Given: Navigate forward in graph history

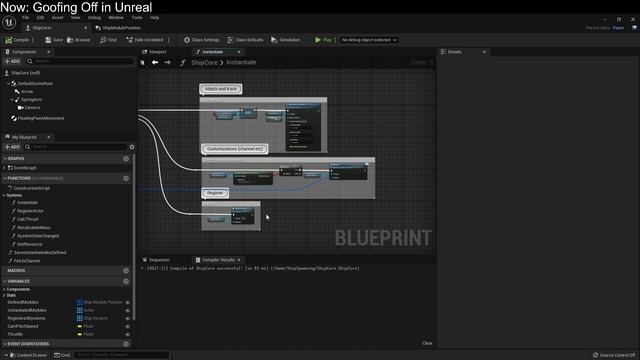Looking at the screenshot, I should point(167,62).
